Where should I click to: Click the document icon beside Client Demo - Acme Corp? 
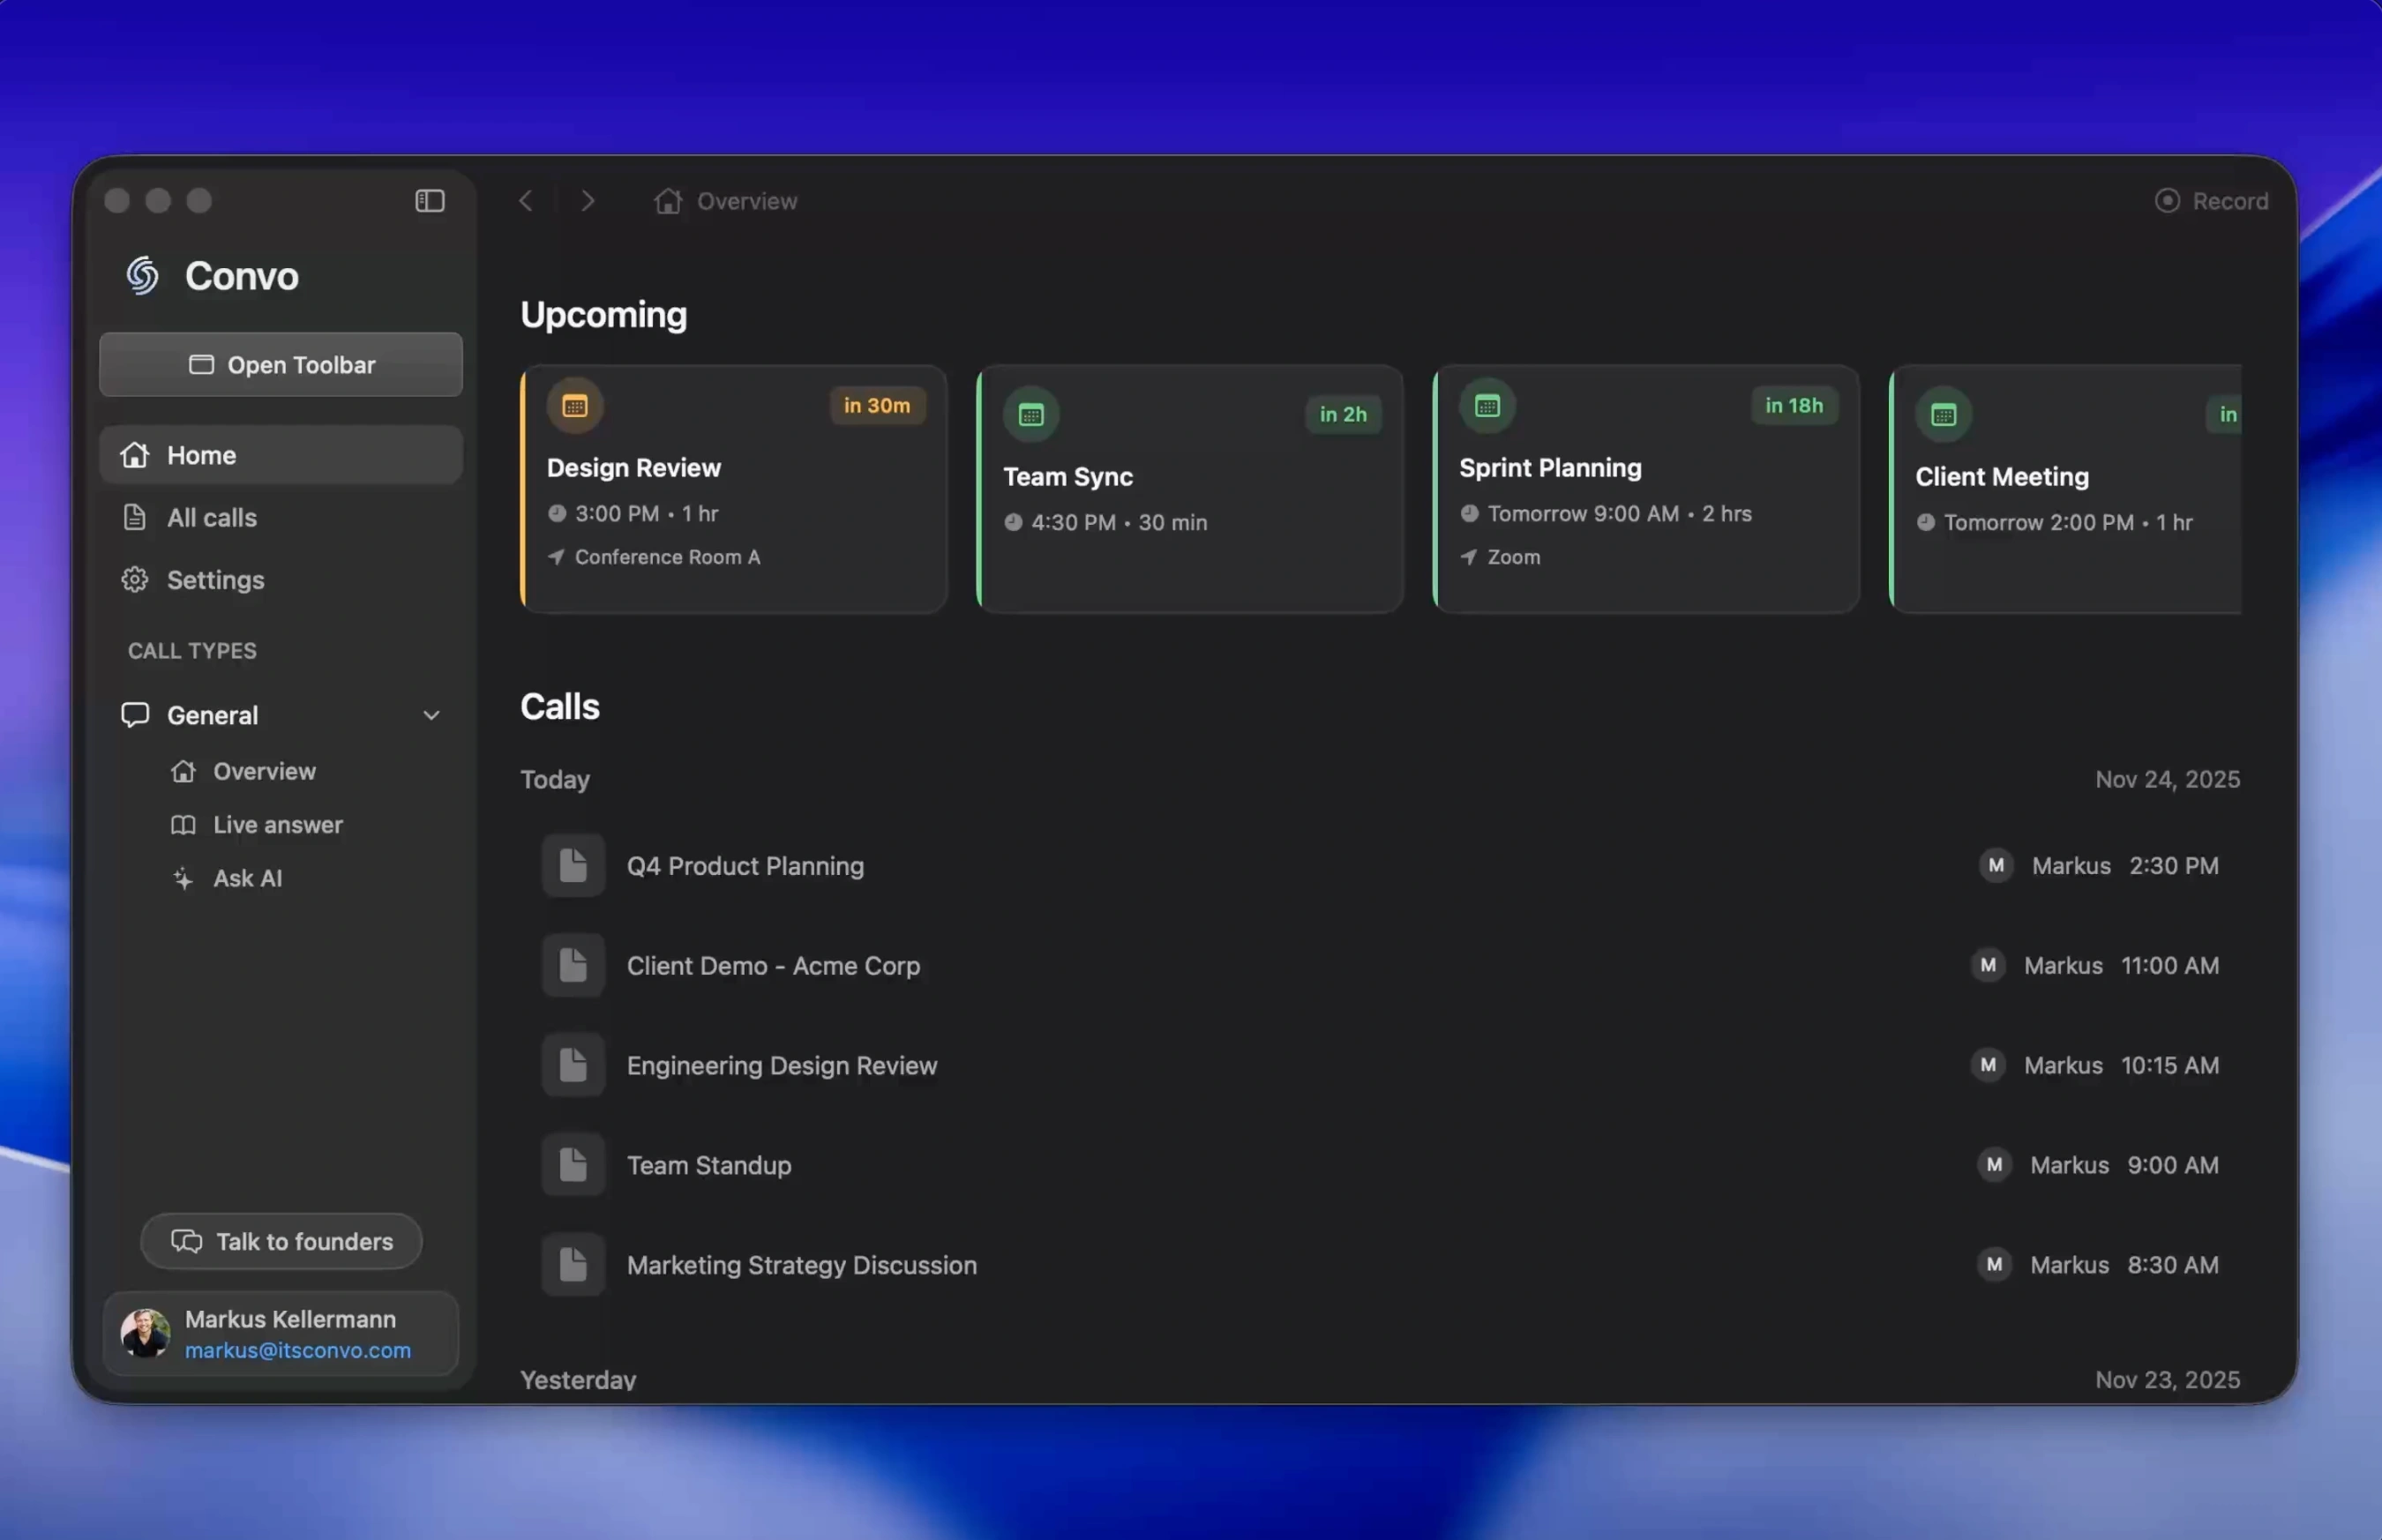pos(573,965)
